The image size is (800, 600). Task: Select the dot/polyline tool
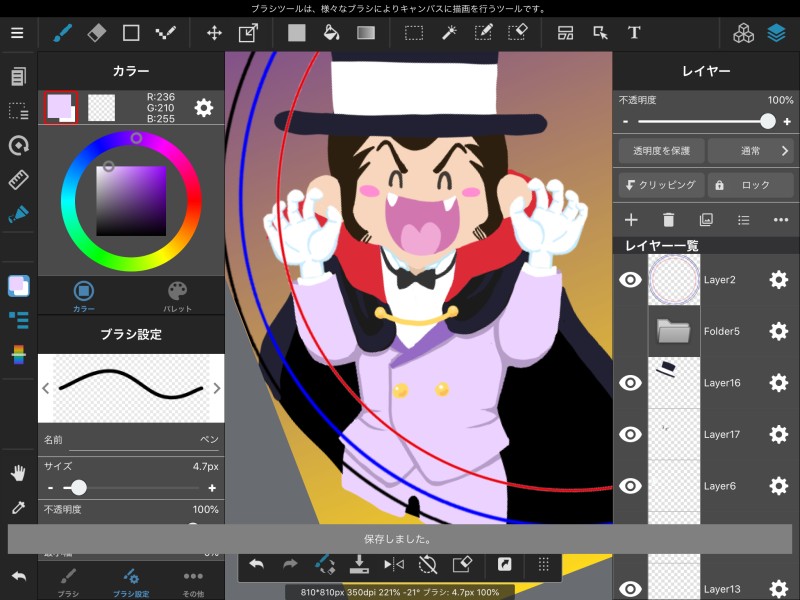tap(165, 33)
